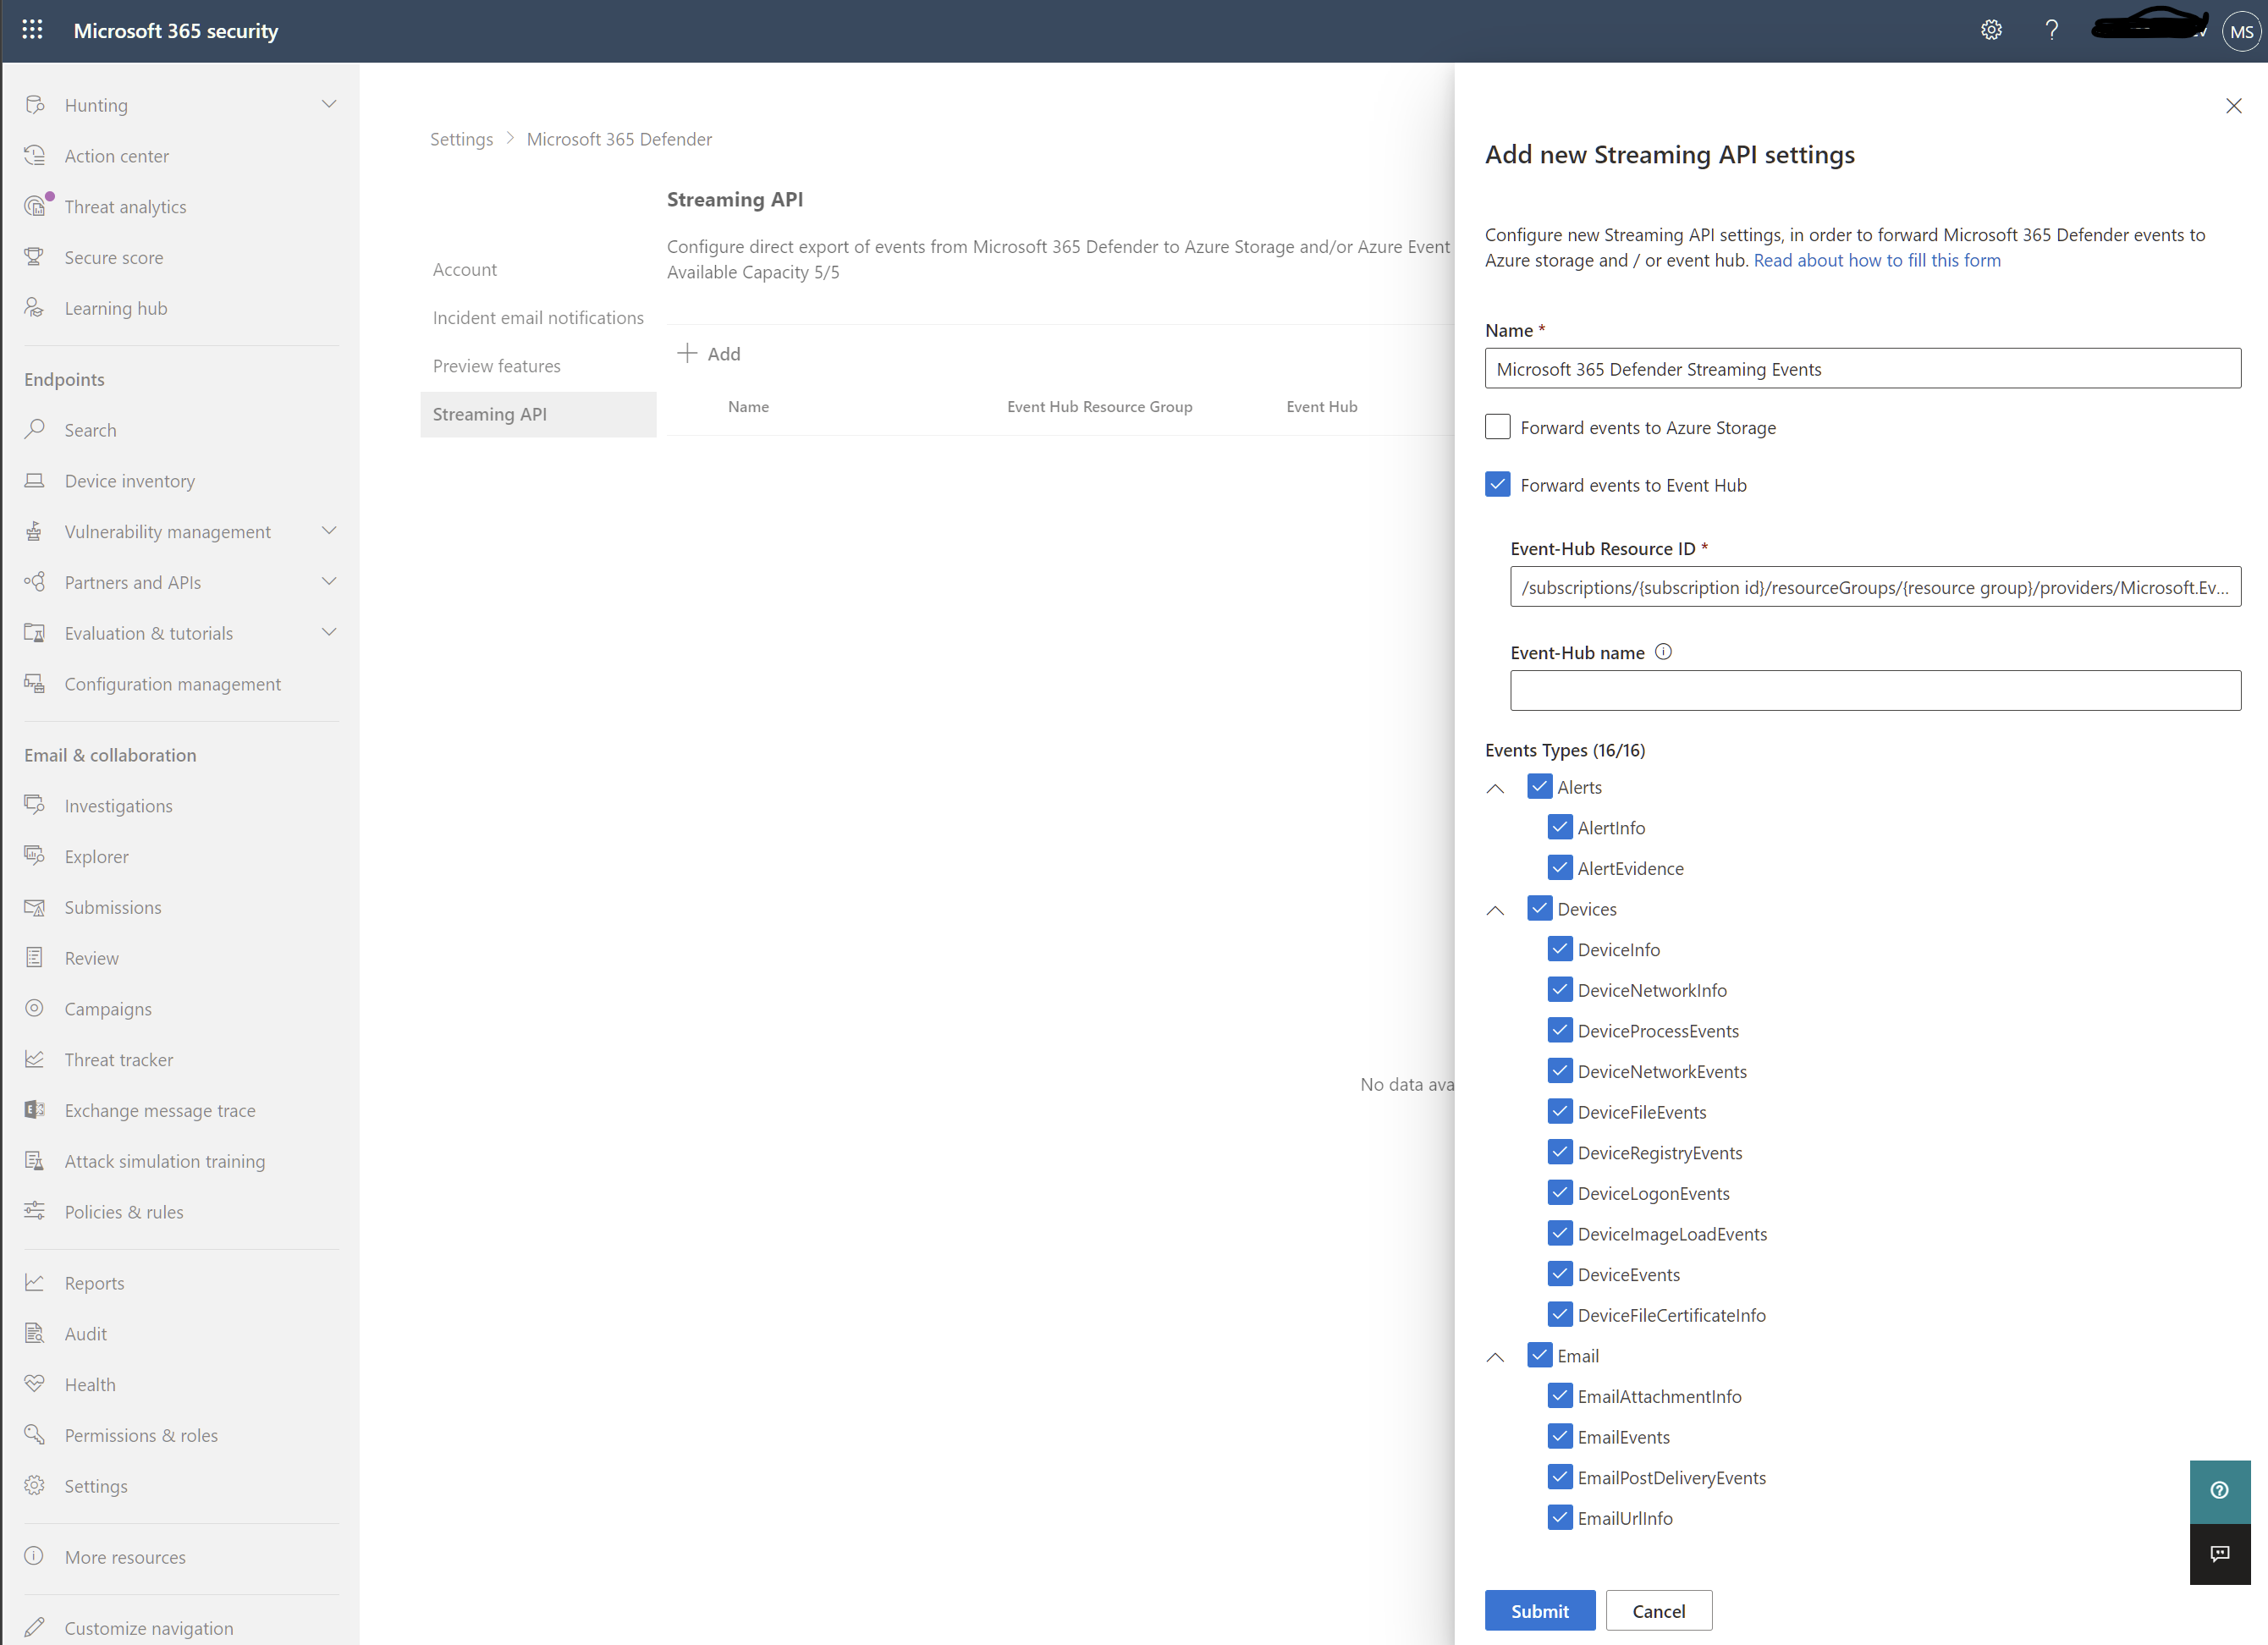Image resolution: width=2268 pixels, height=1645 pixels.
Task: Open Incident email notifications settings
Action: [x=538, y=317]
